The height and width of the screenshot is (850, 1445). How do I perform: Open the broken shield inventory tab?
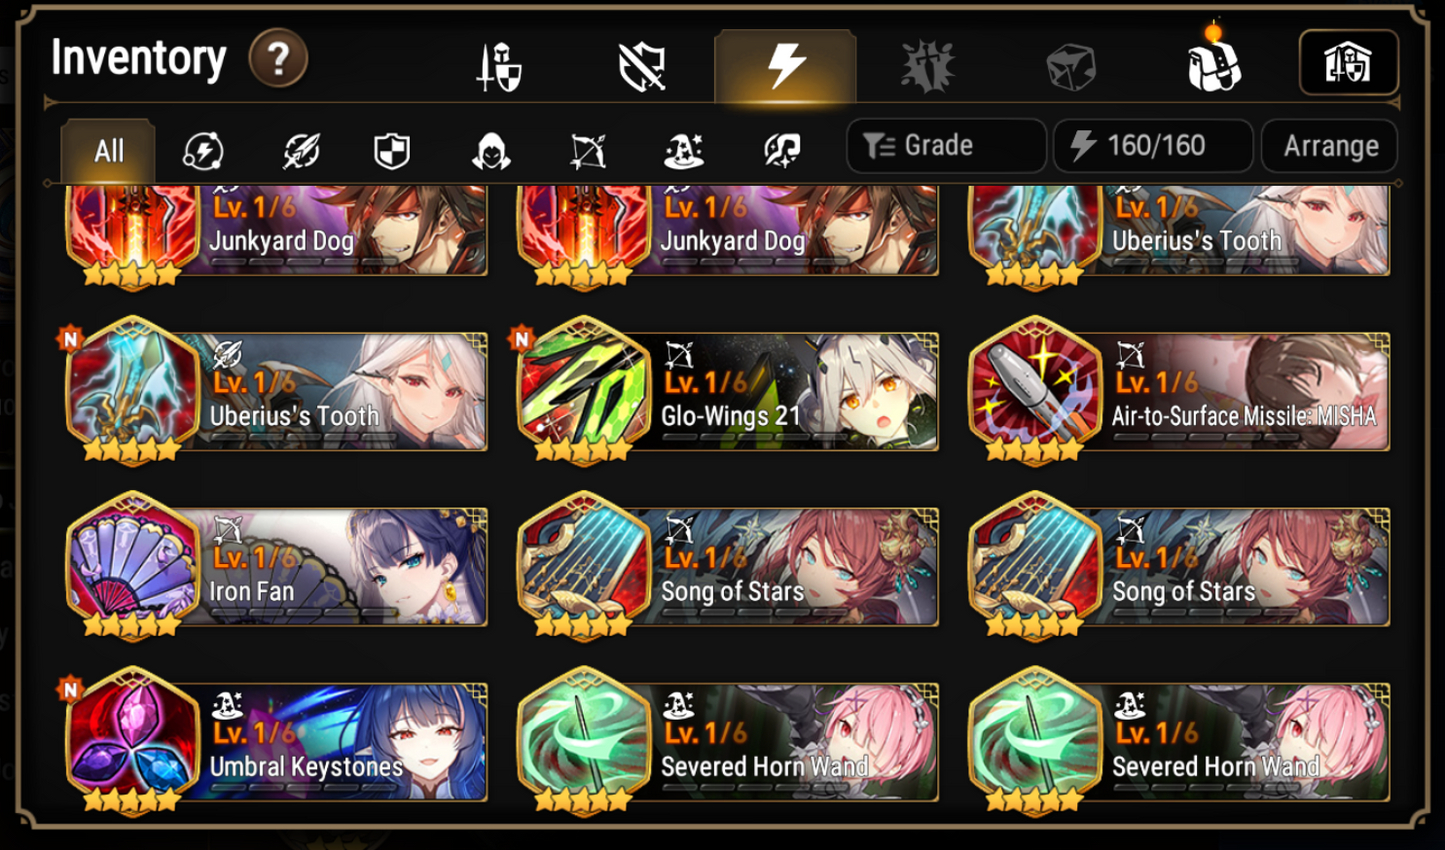[642, 67]
